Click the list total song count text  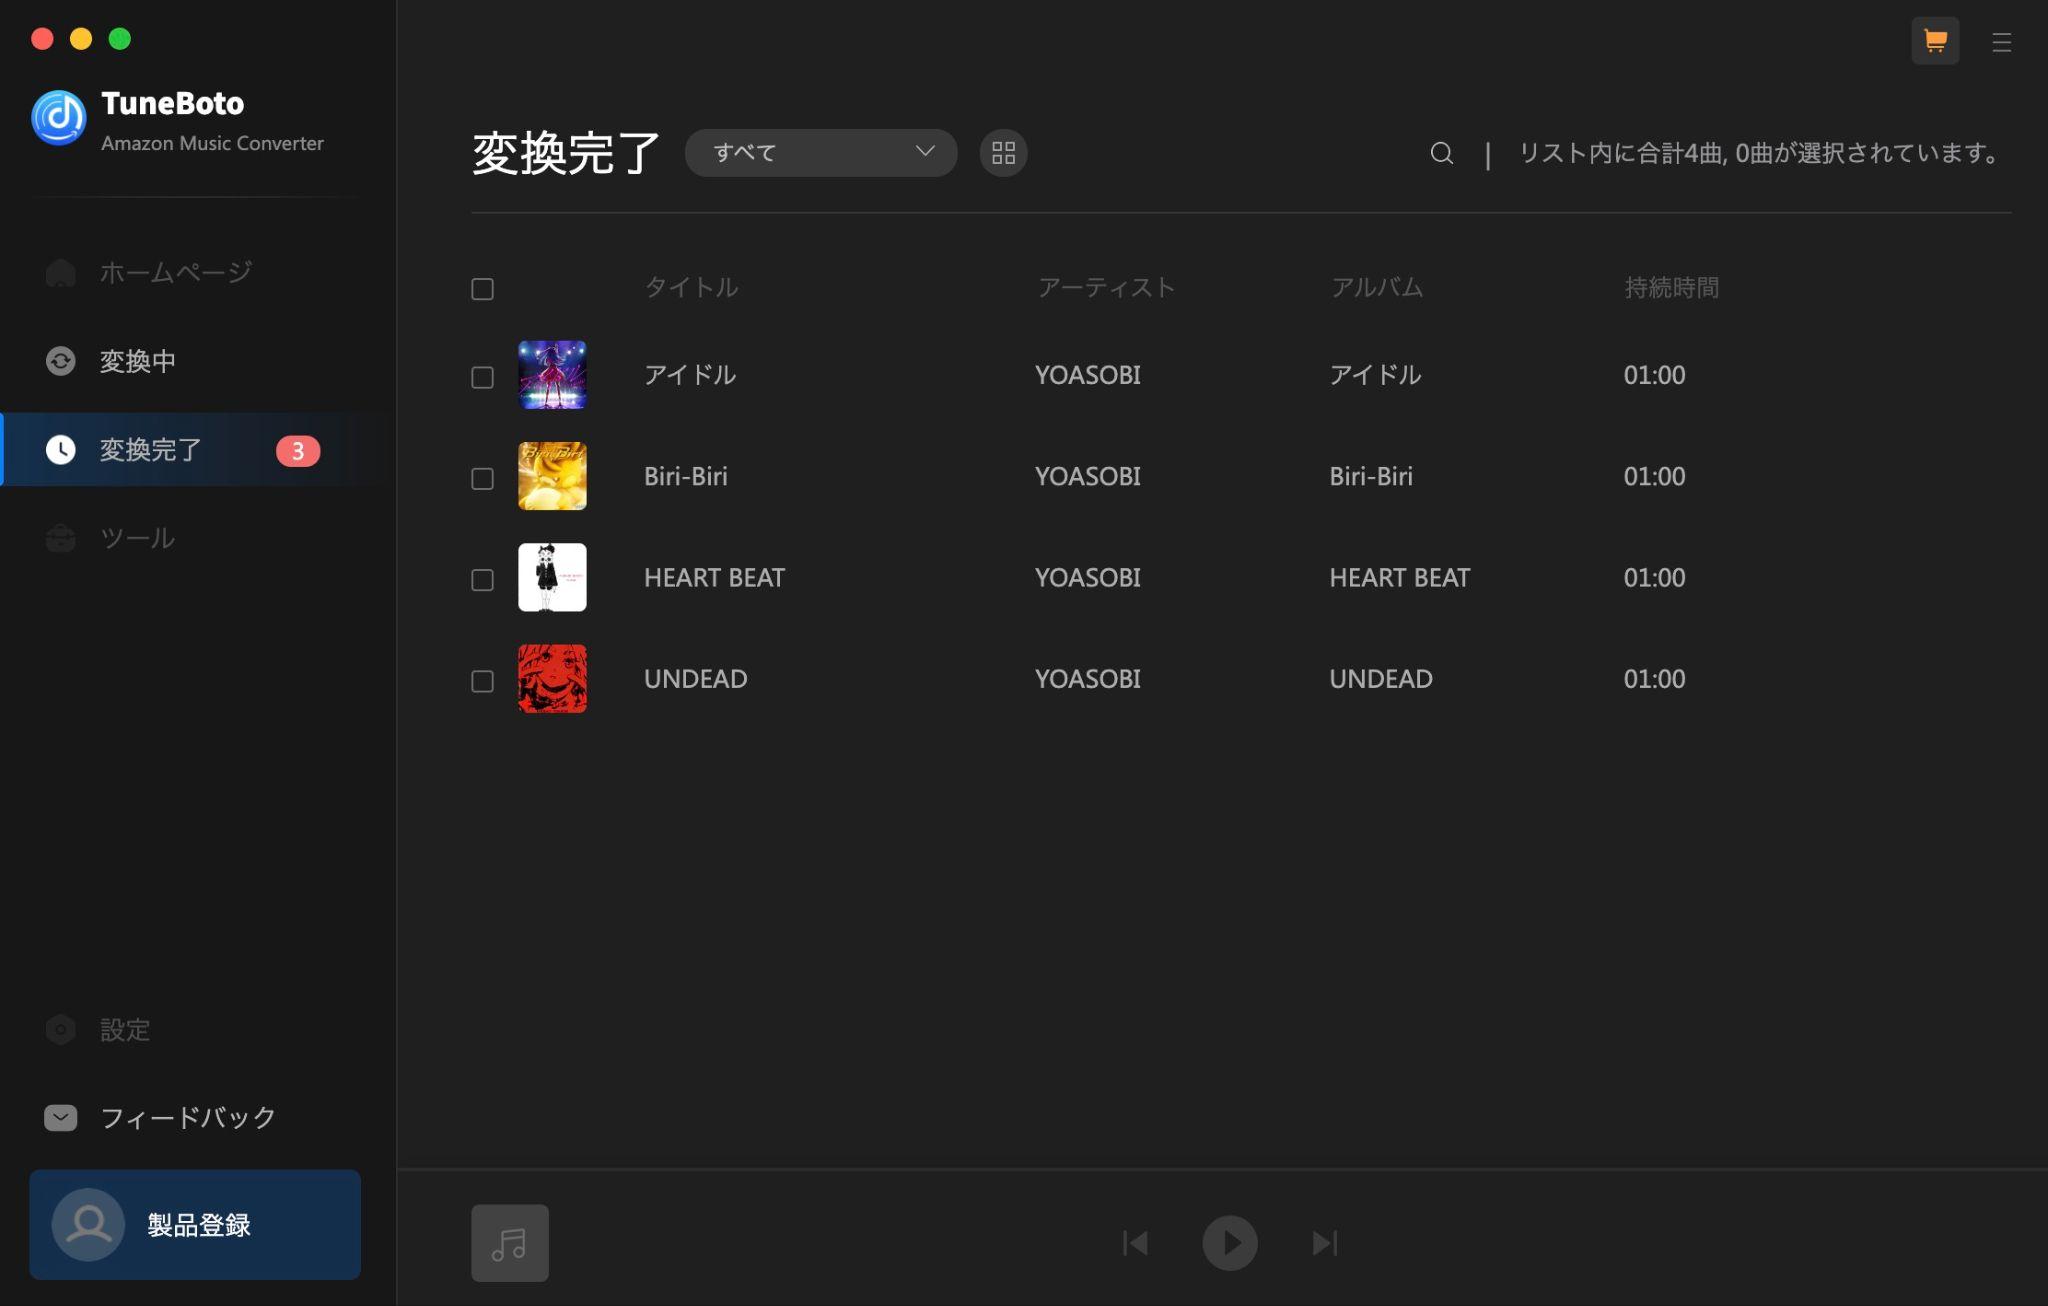click(x=1761, y=153)
